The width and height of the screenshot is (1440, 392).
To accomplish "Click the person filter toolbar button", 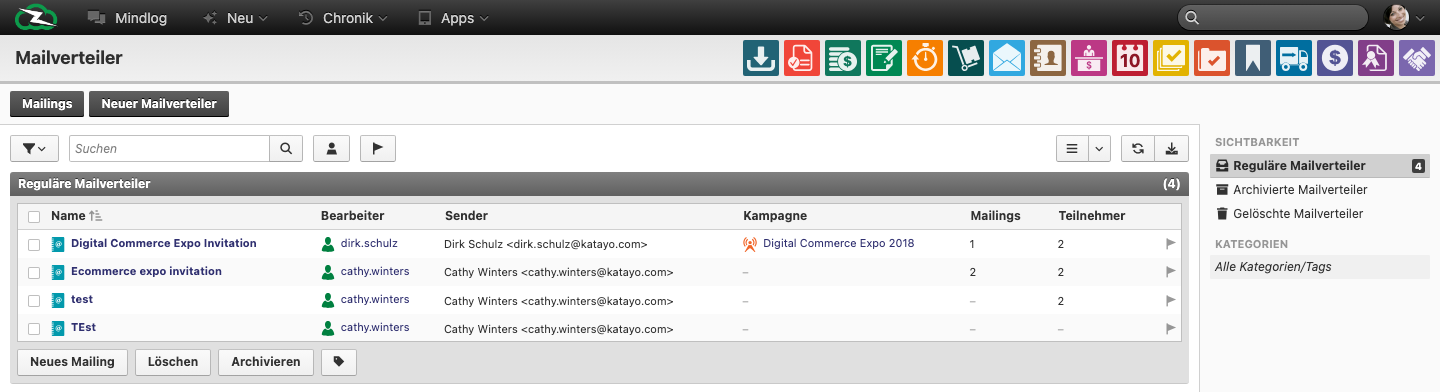I will (x=331, y=148).
